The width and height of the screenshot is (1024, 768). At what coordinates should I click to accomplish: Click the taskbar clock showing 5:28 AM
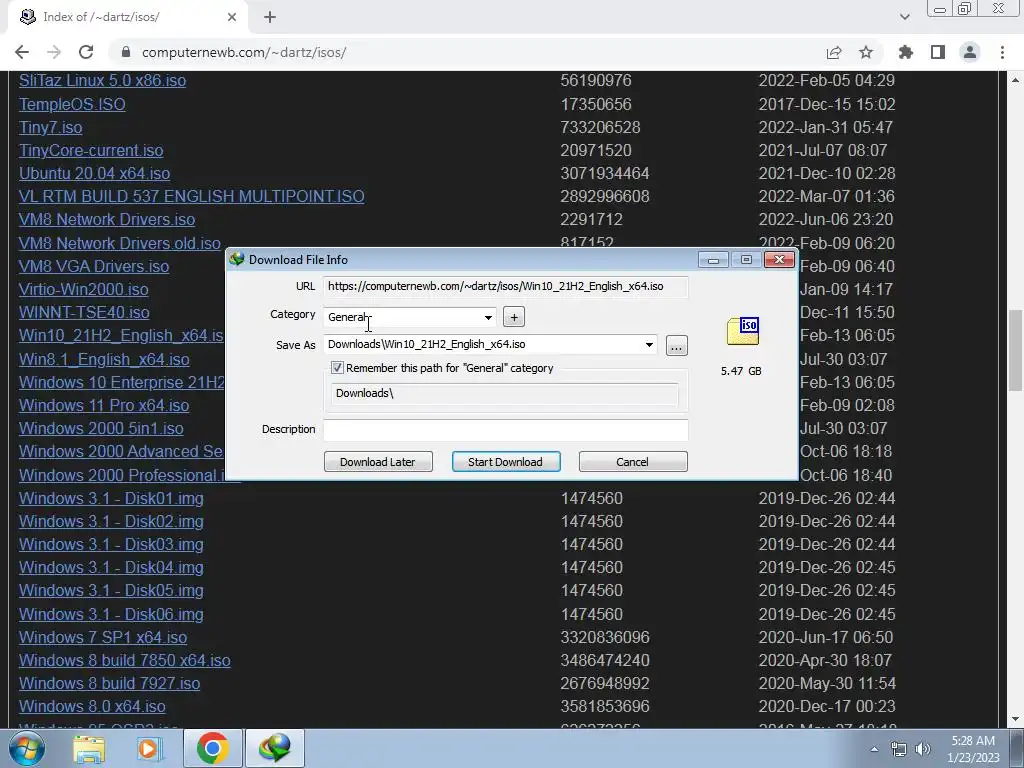coord(973,749)
